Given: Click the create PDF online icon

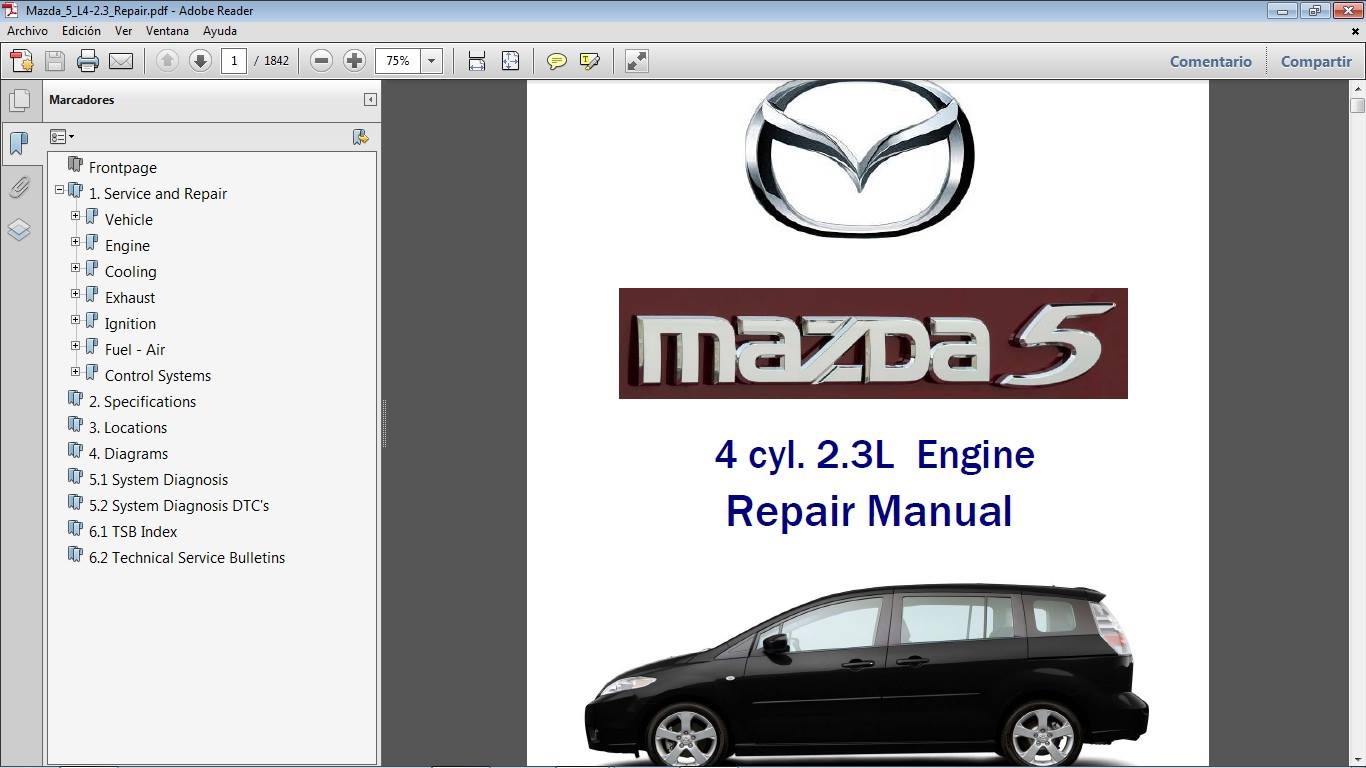Looking at the screenshot, I should pos(22,61).
